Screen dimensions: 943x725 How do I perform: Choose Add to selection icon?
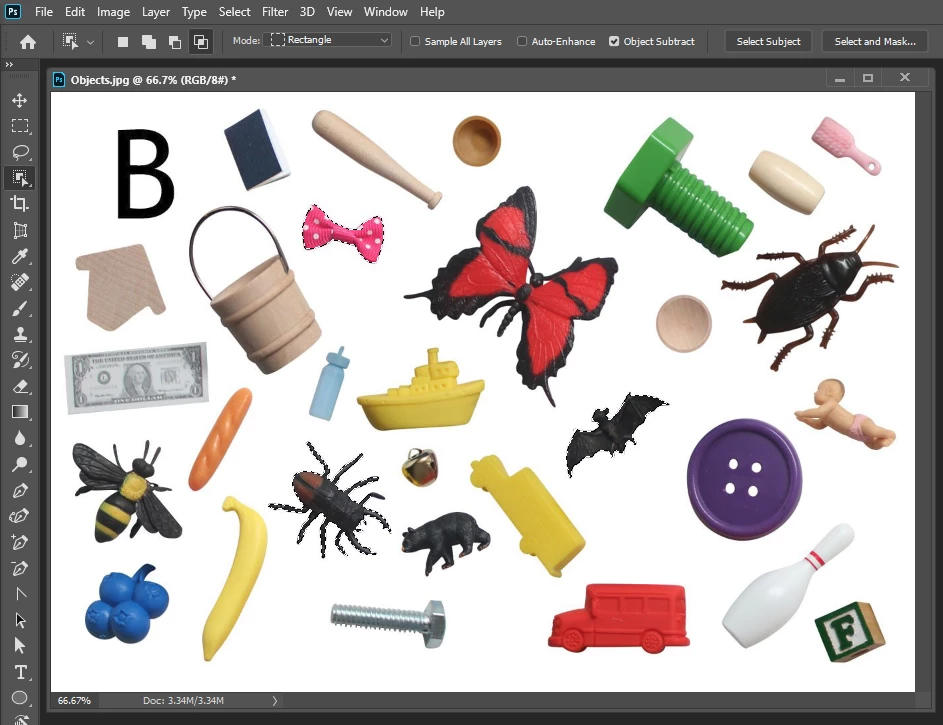coord(149,41)
